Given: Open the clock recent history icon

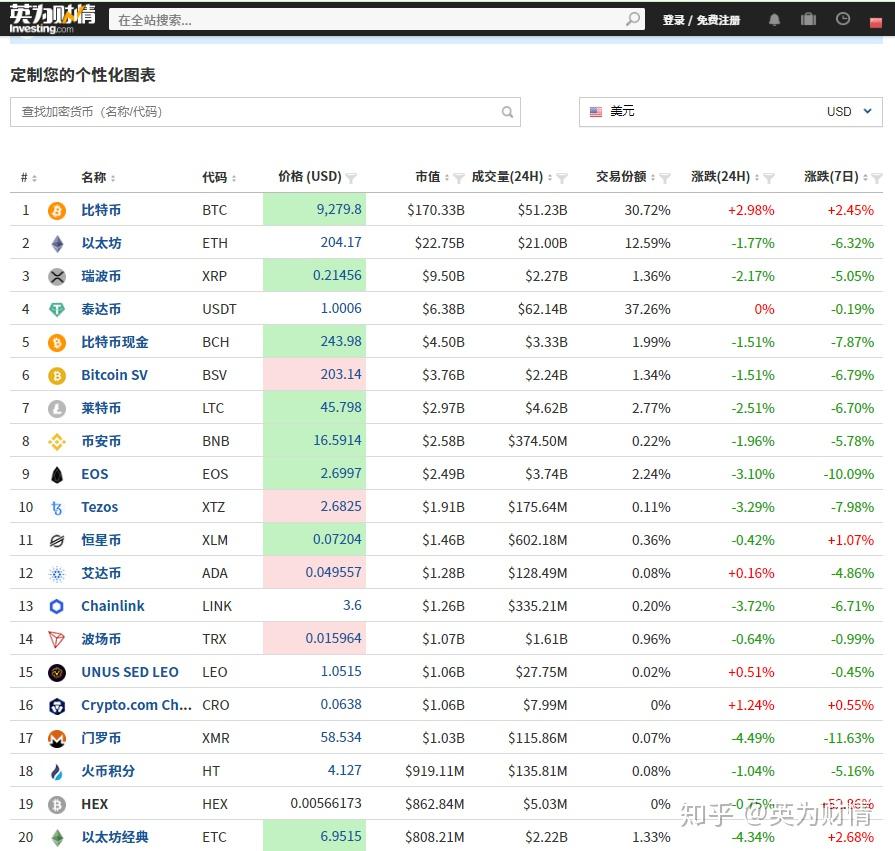Looking at the screenshot, I should 842,19.
